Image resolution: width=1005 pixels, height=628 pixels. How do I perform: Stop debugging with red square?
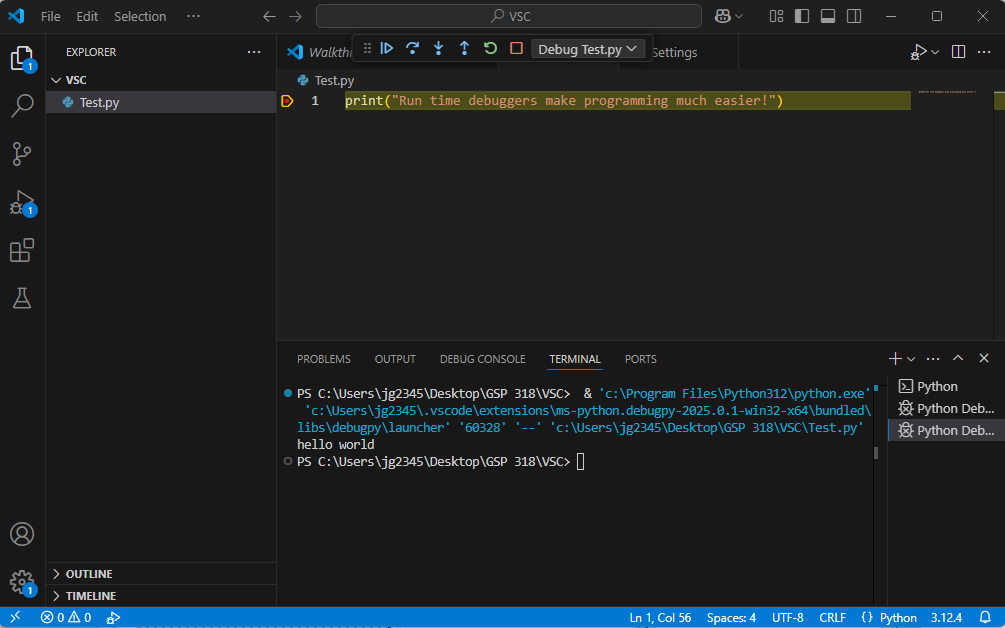[516, 48]
